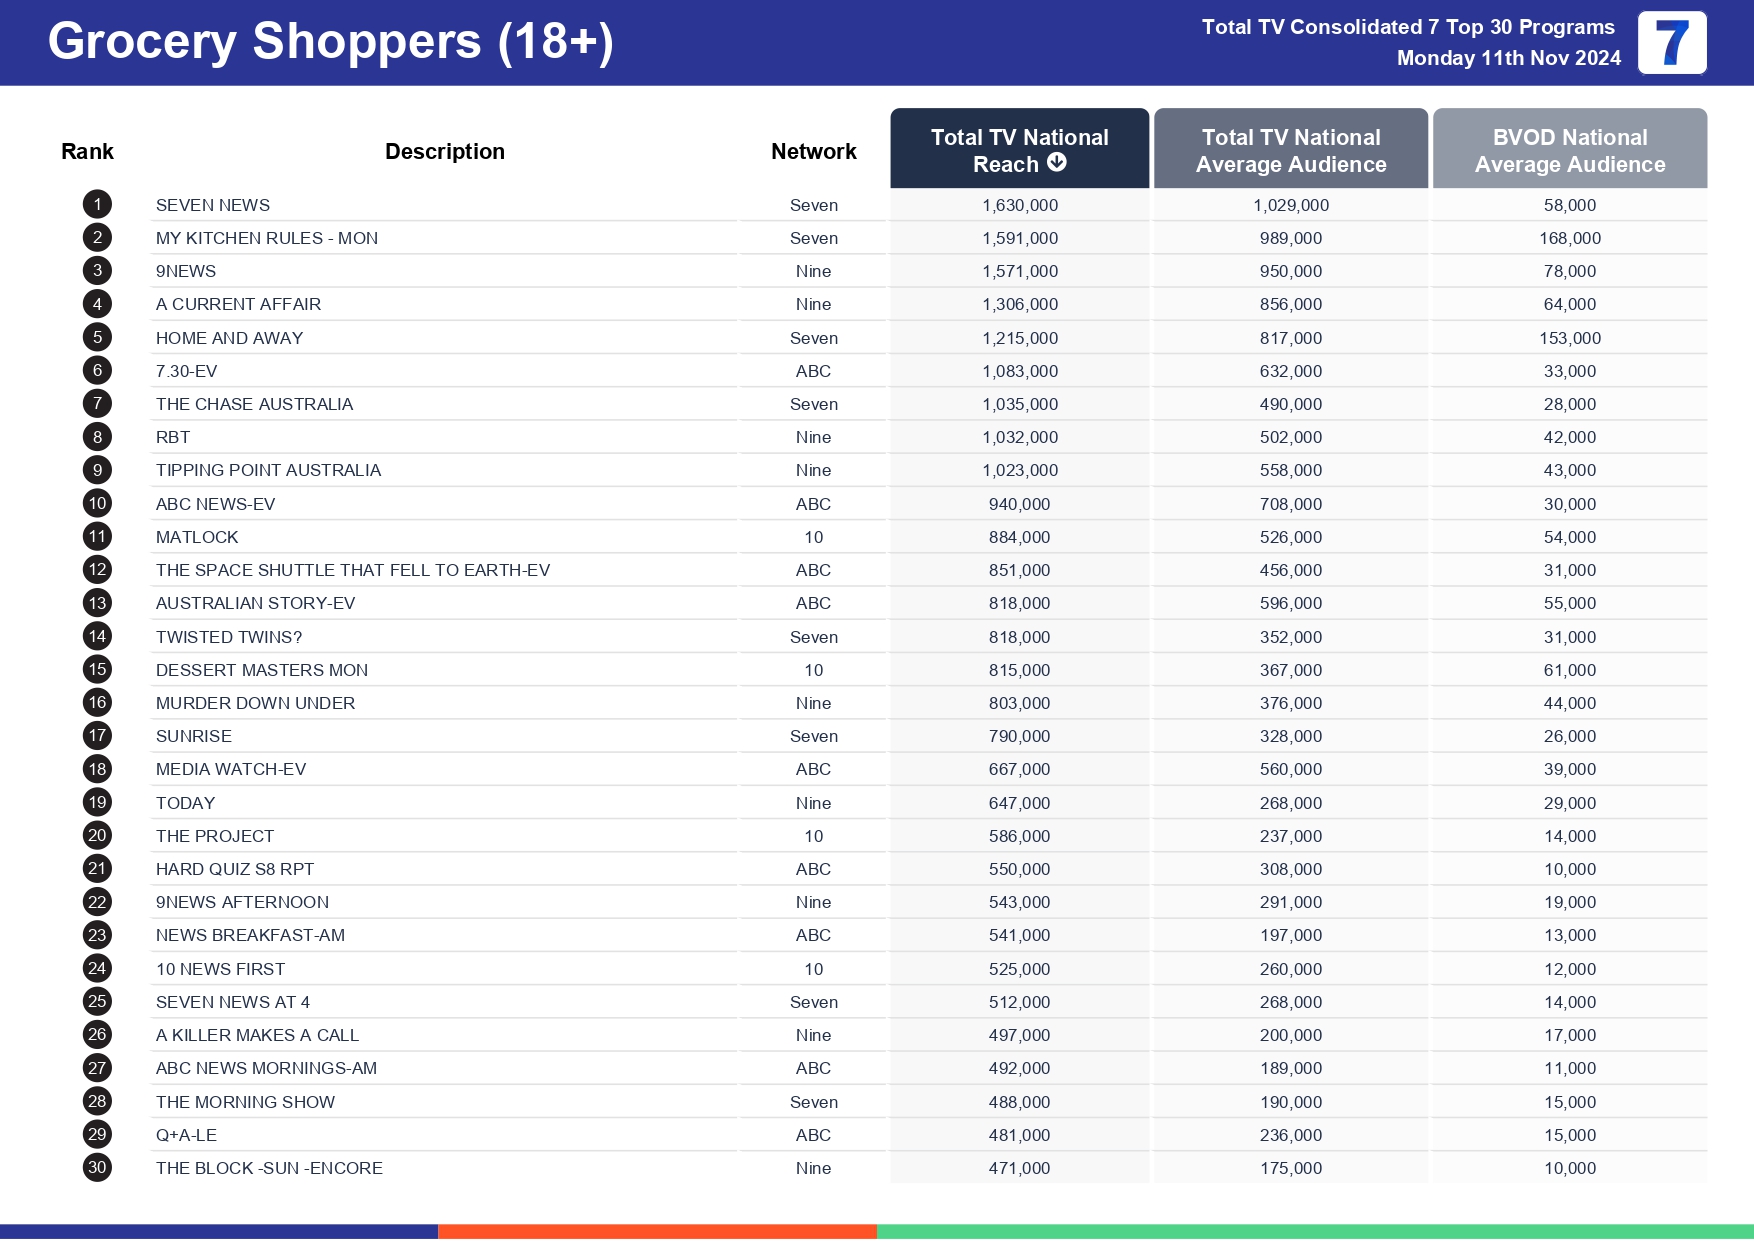Screen dimensions: 1754x1241
Task: Click the orange footer color bar
Action: coord(657,1232)
